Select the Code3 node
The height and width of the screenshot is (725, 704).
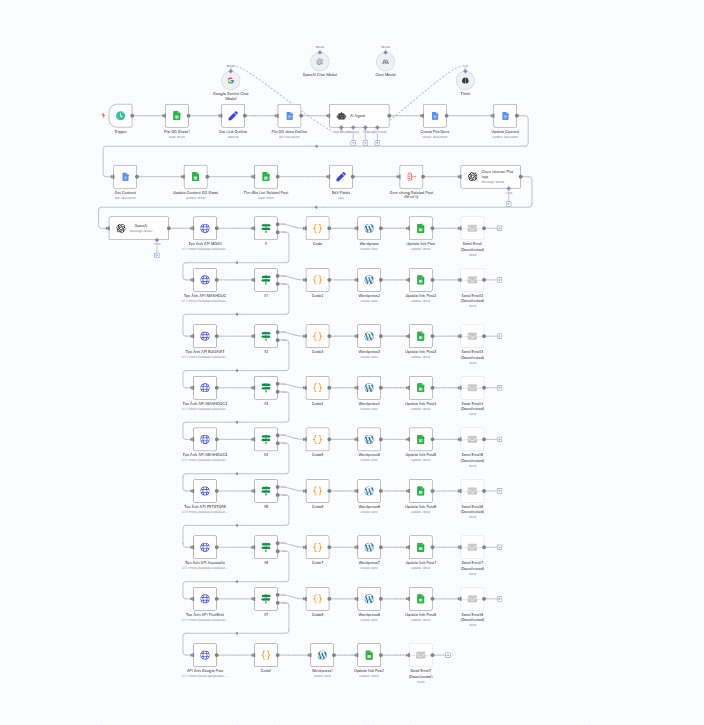point(317,333)
